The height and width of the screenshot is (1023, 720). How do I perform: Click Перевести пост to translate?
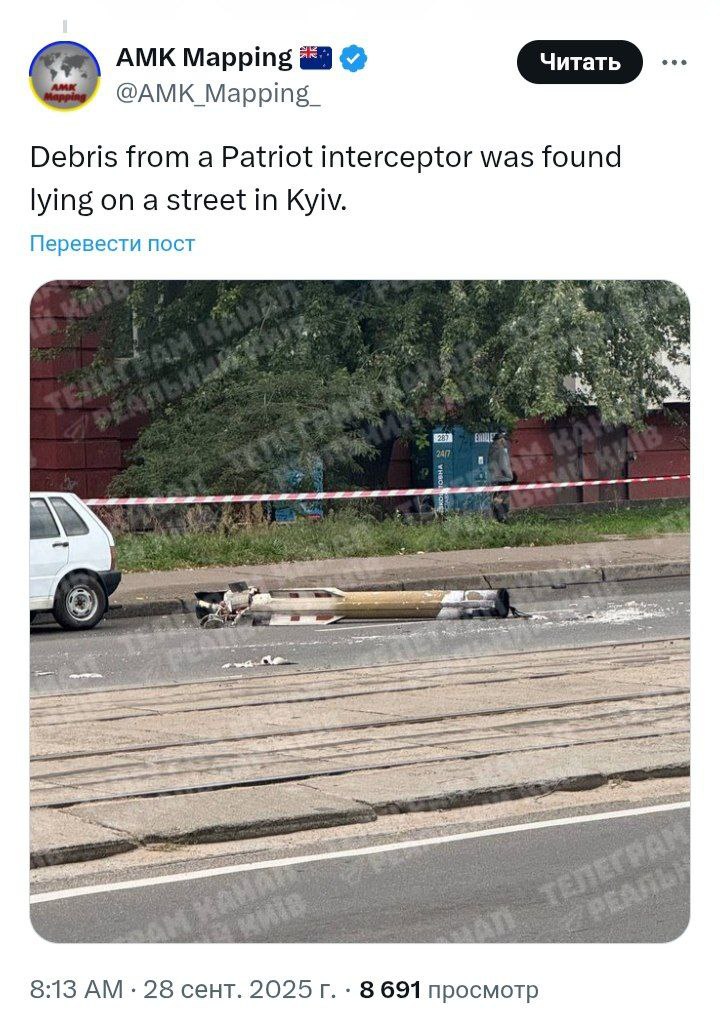(112, 243)
